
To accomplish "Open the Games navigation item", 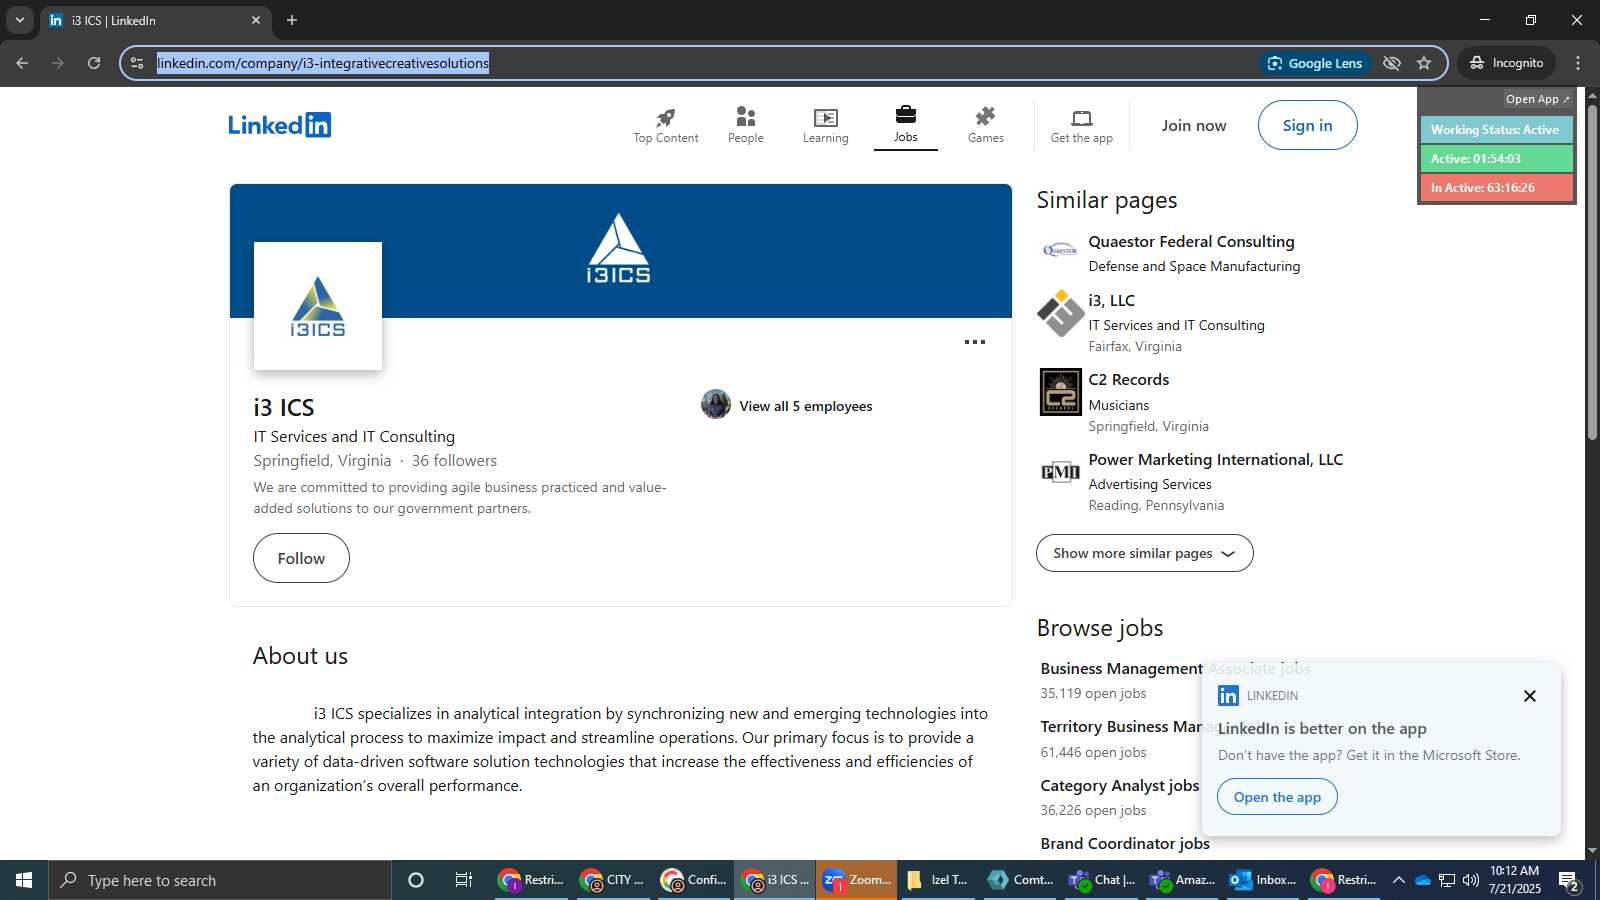I will (x=985, y=126).
